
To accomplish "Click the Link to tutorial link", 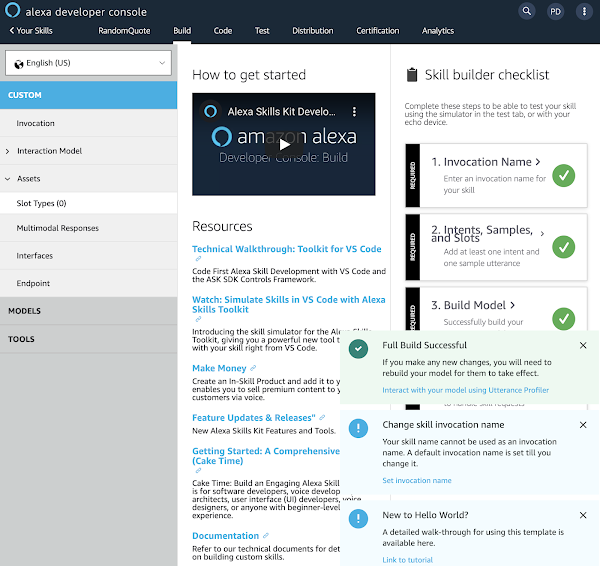I will (408, 560).
